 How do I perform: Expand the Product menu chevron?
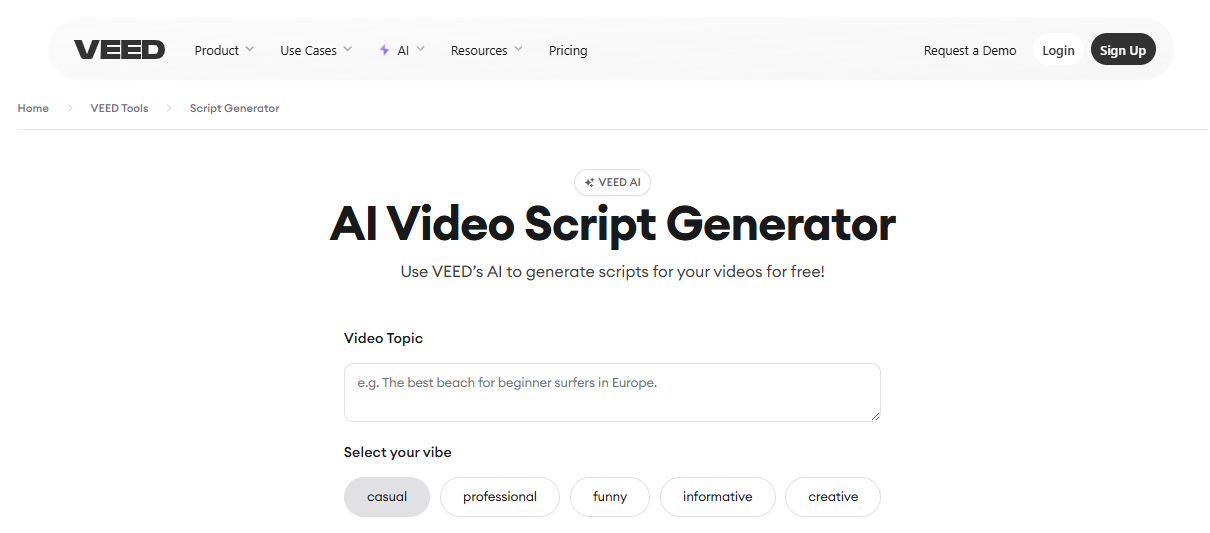click(x=249, y=49)
